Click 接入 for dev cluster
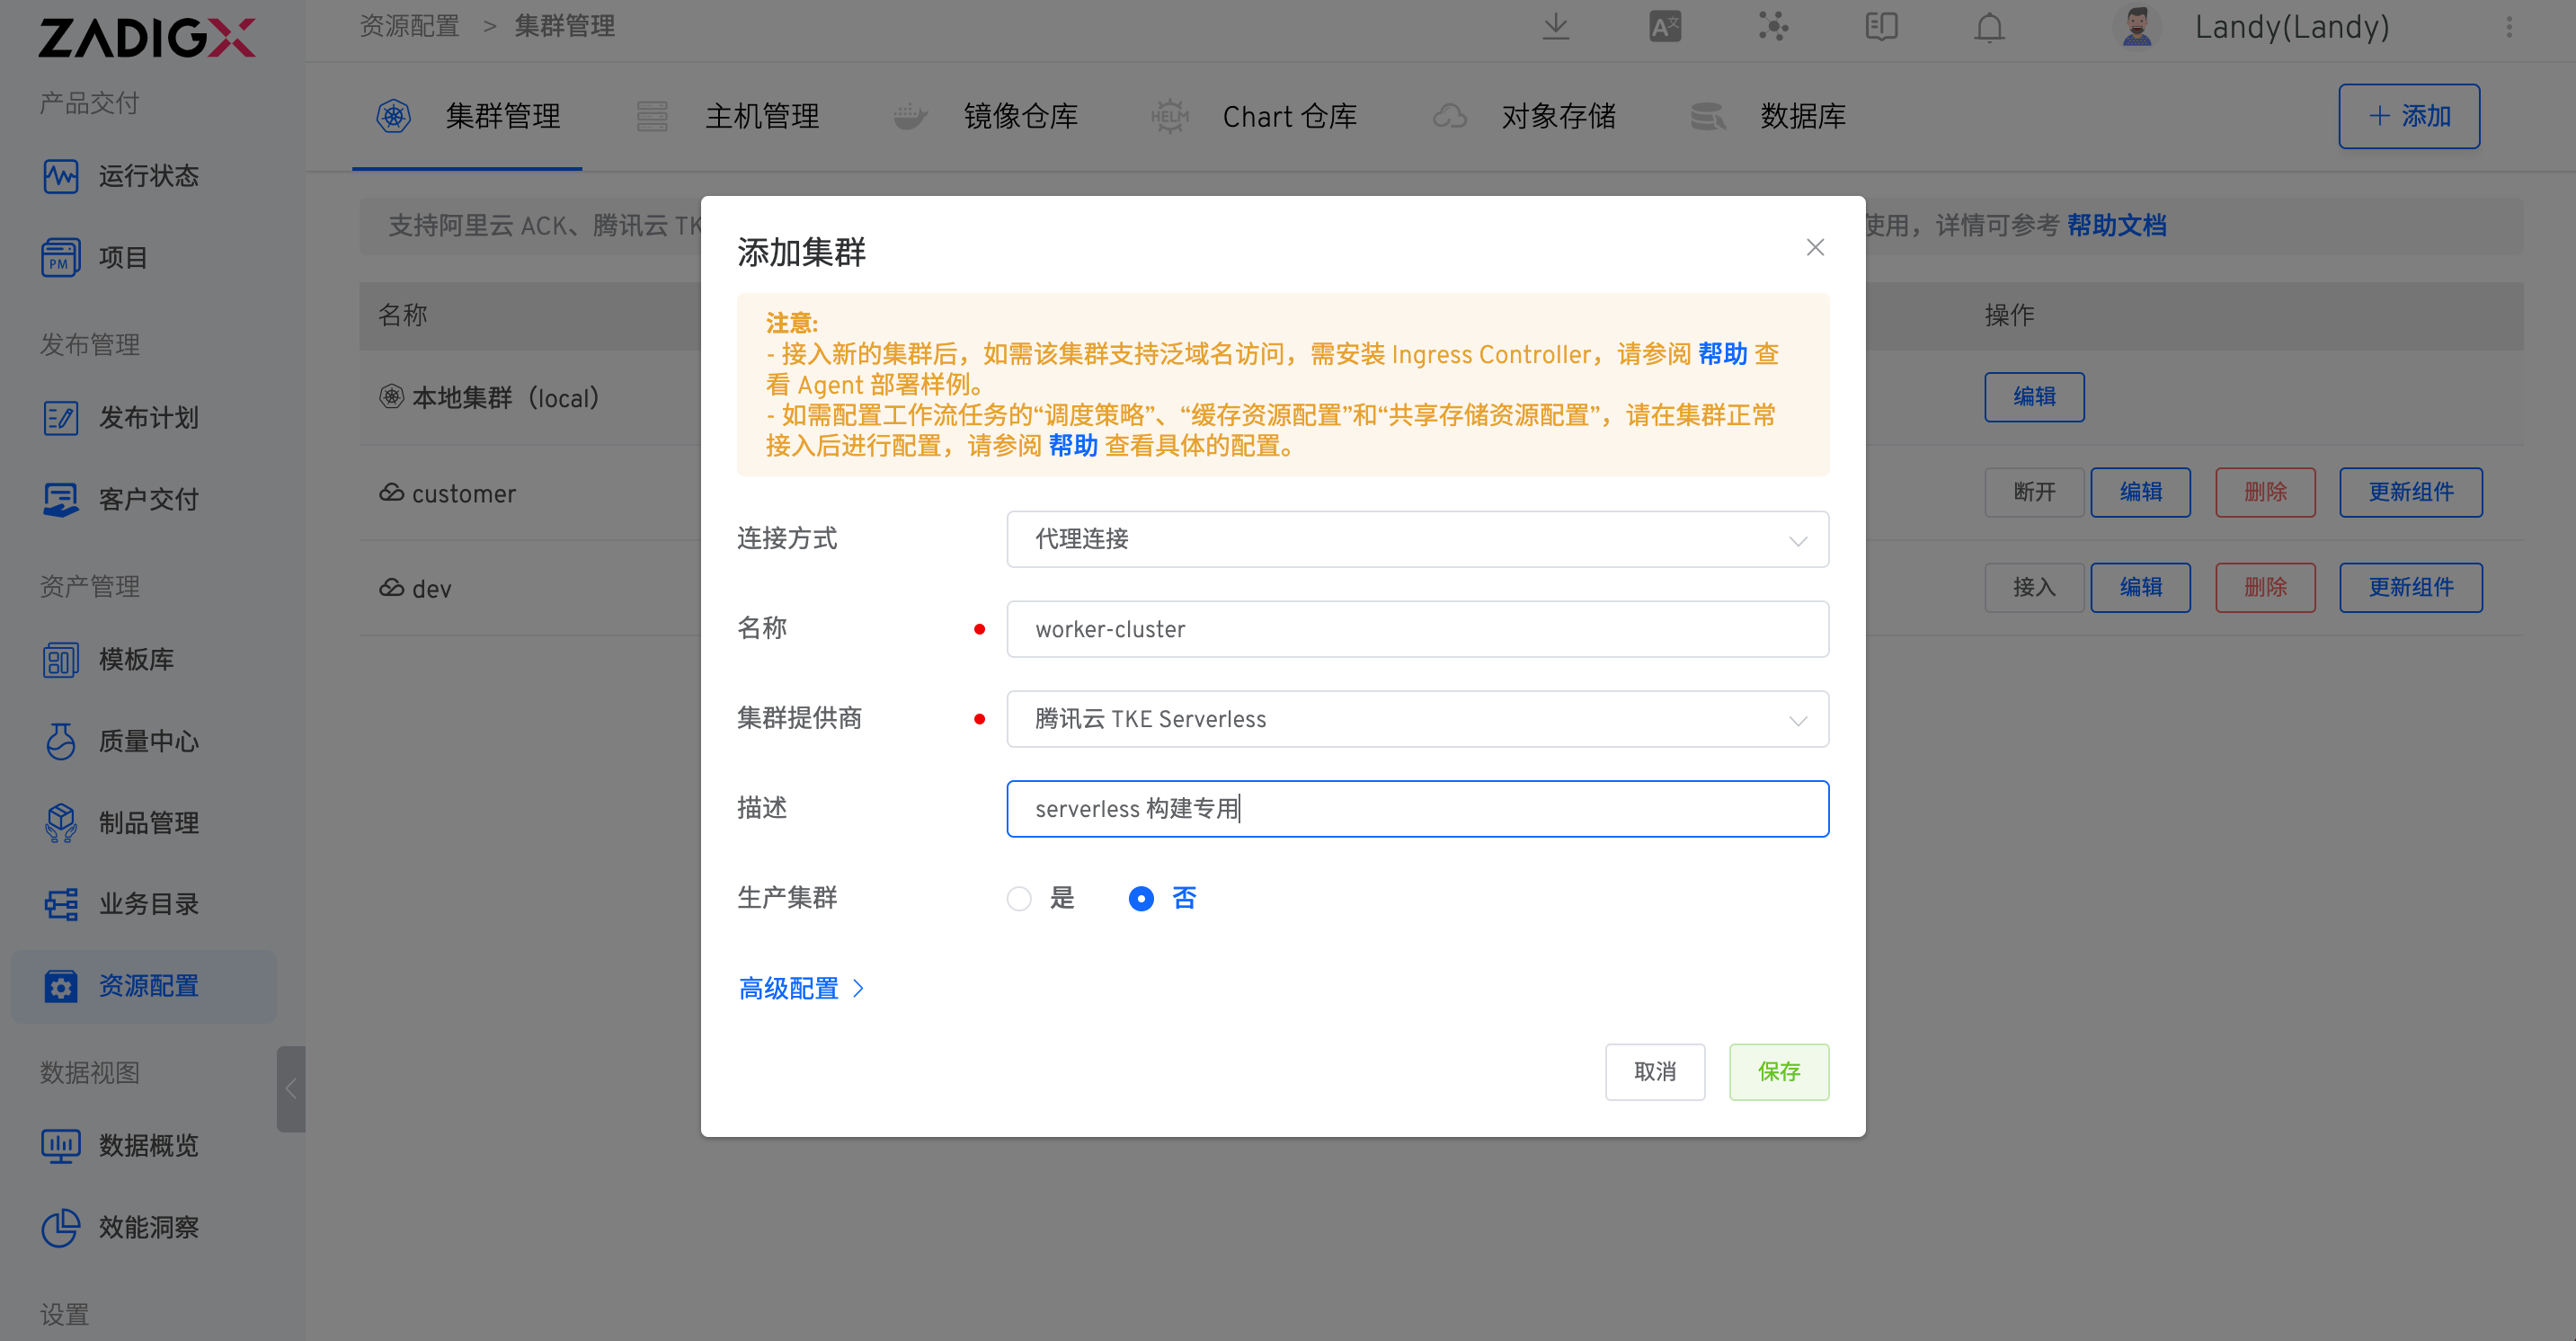The width and height of the screenshot is (2576, 1341). (2034, 587)
